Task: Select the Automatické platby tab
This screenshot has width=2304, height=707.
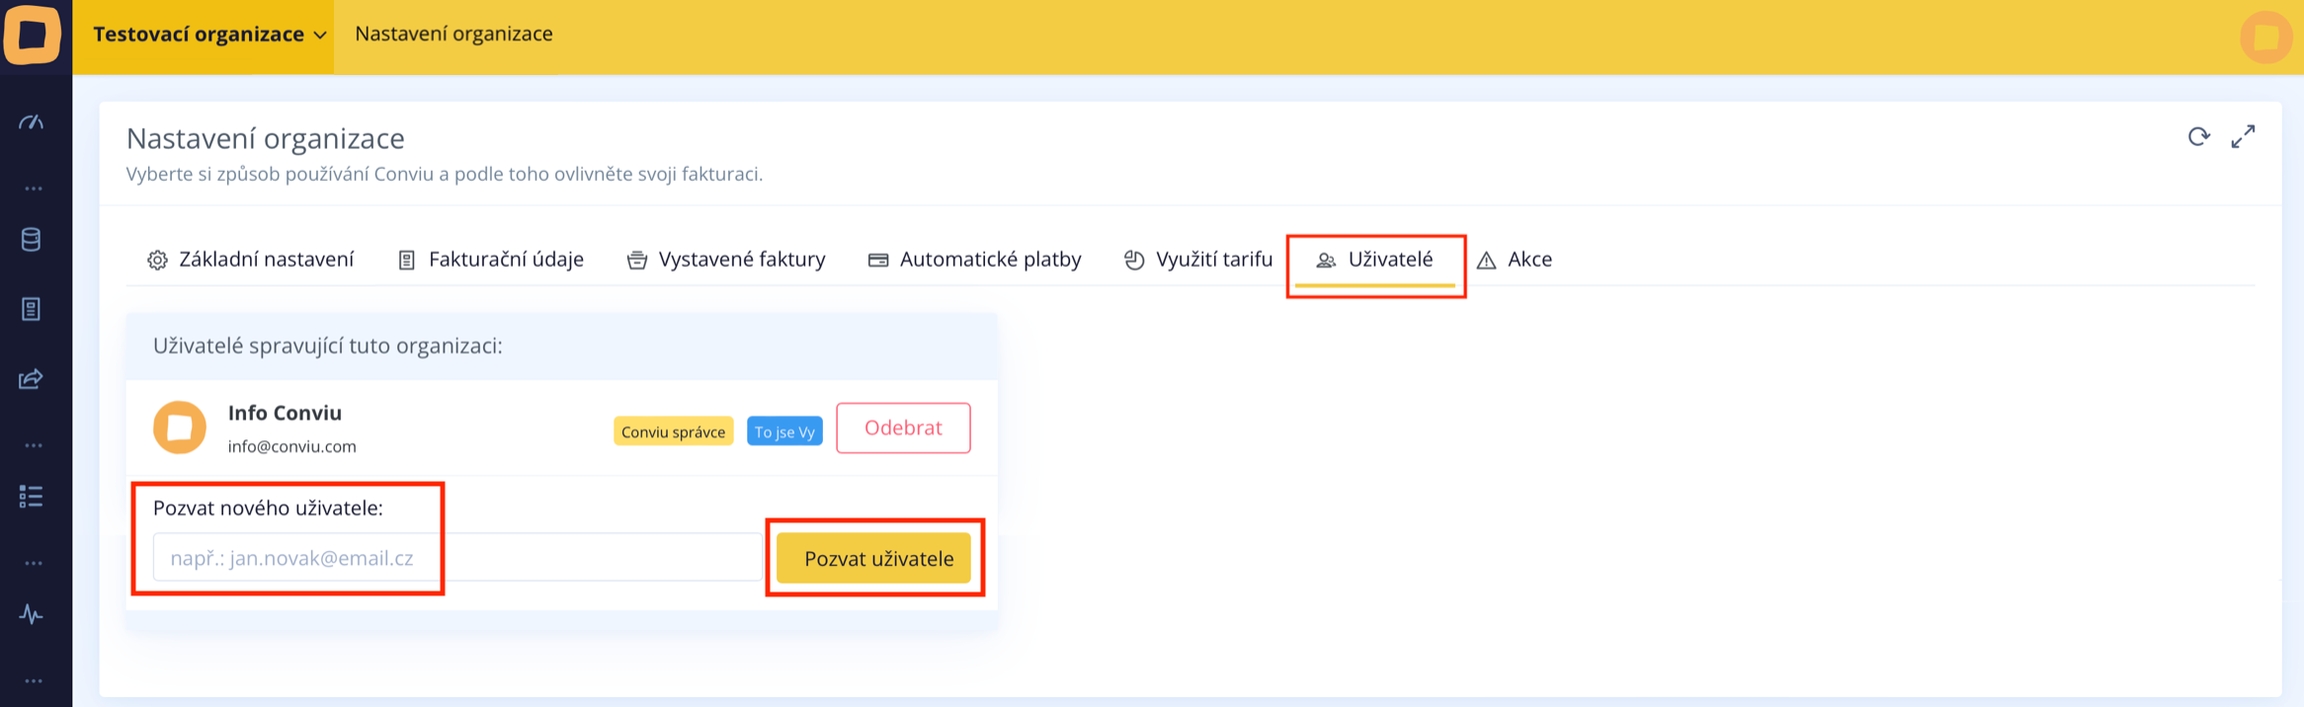Action: click(975, 260)
